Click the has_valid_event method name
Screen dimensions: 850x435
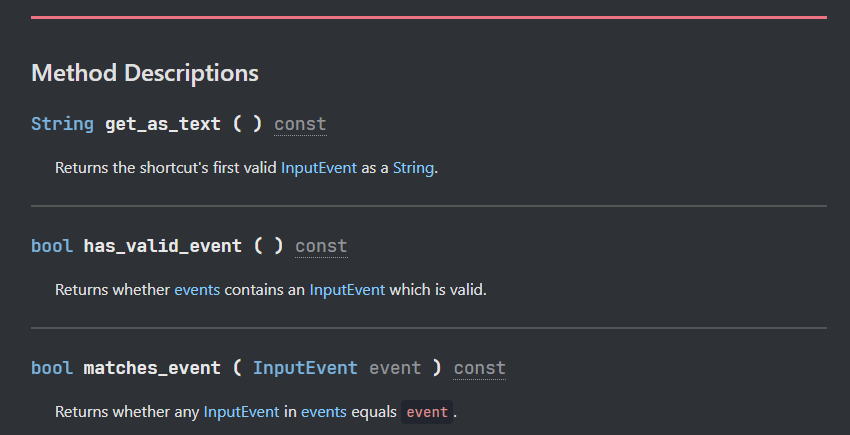tap(162, 246)
